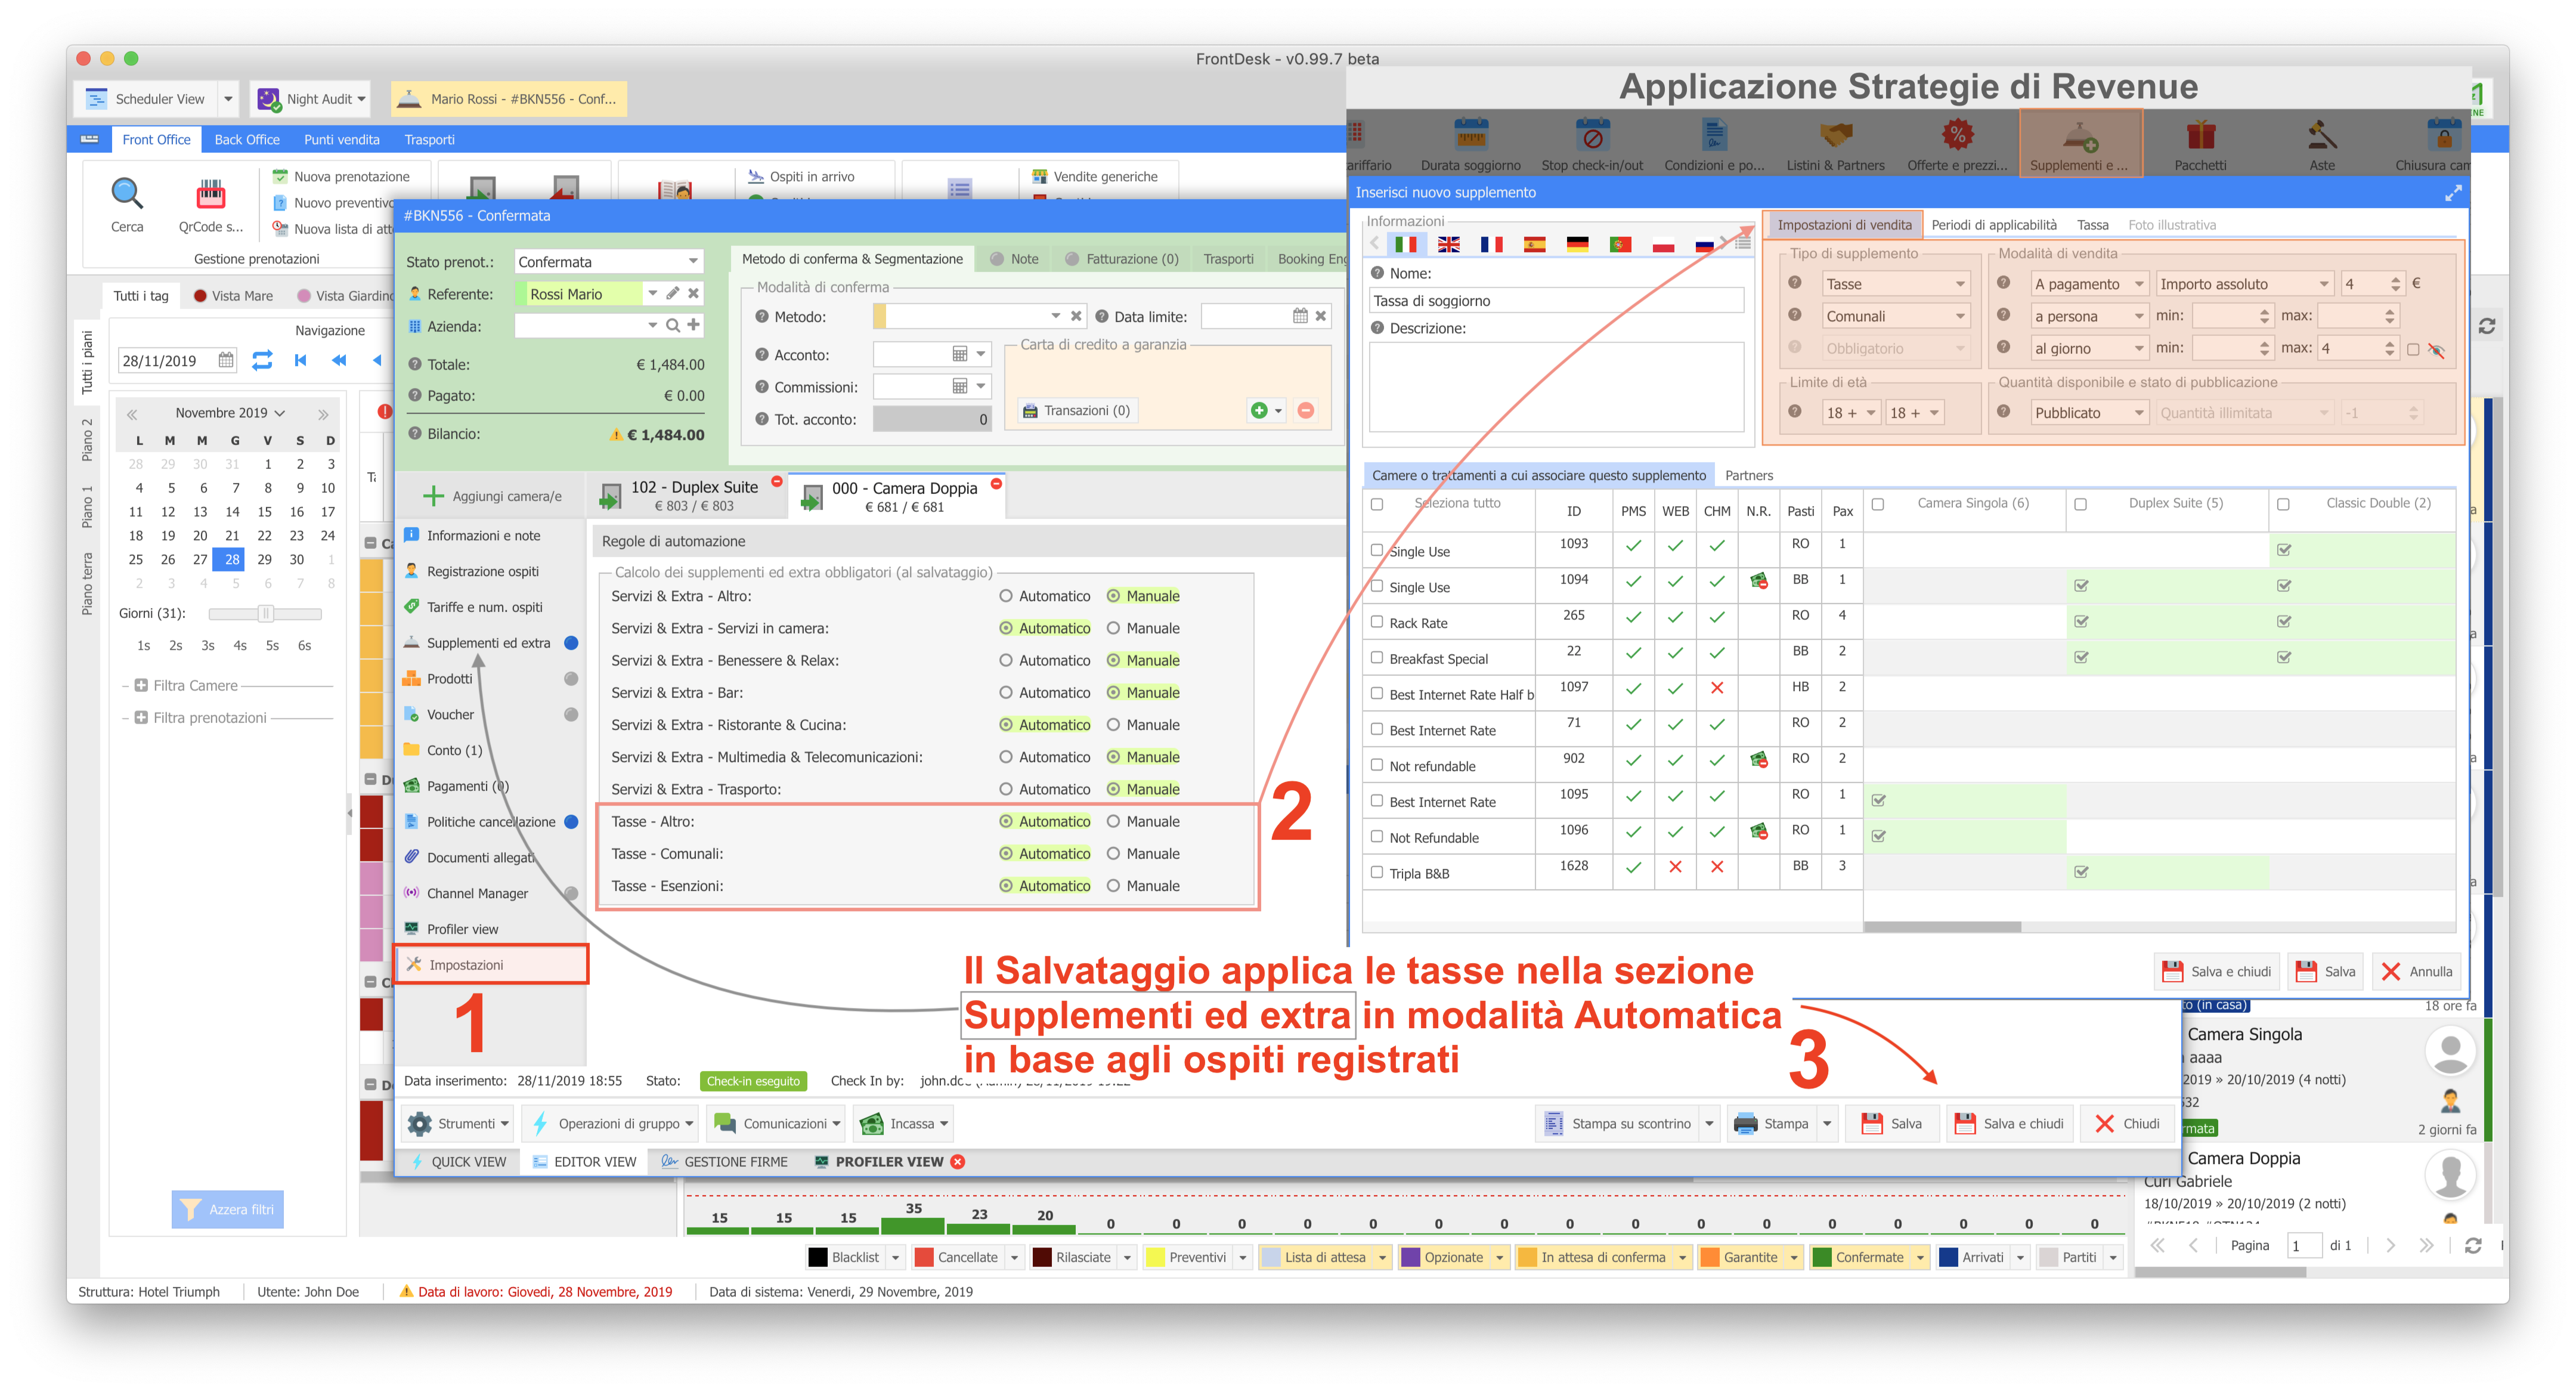This screenshot has height=1392, width=2576.
Task: Open Channel Manager sidebar item
Action: click(x=477, y=893)
